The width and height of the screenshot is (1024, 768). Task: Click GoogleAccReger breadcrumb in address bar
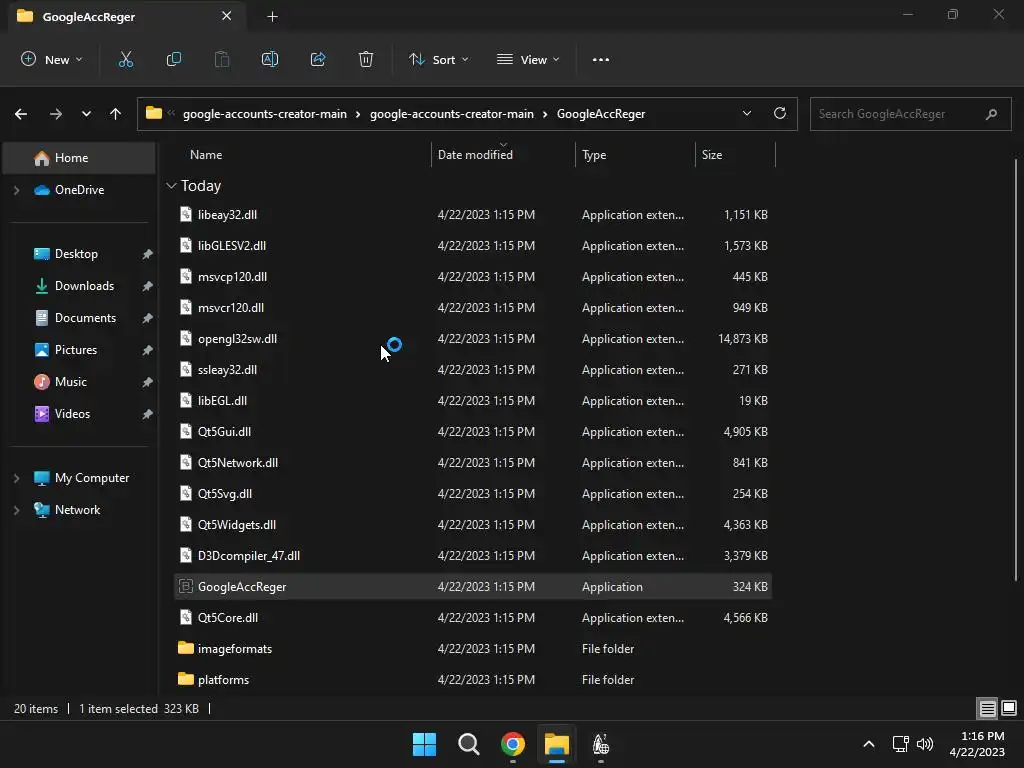(601, 114)
